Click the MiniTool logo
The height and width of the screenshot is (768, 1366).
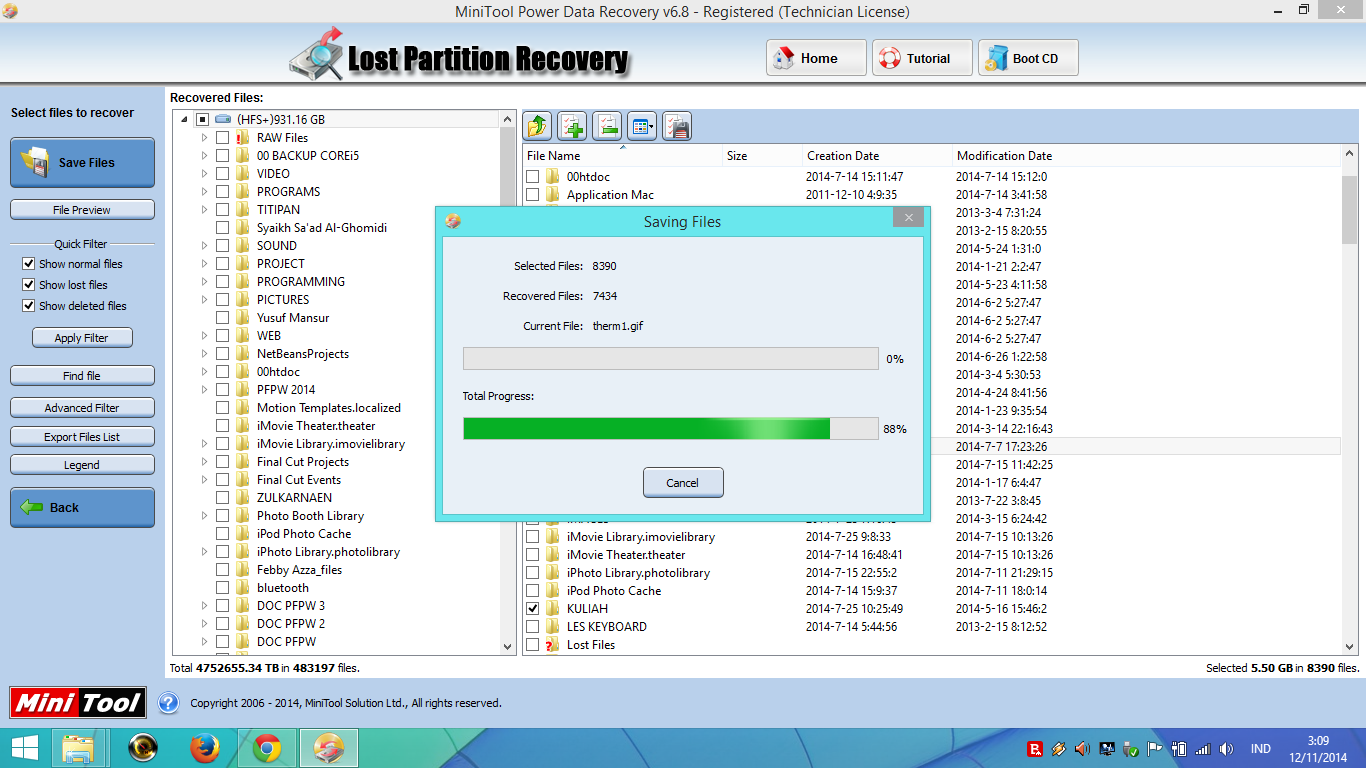pos(78,702)
